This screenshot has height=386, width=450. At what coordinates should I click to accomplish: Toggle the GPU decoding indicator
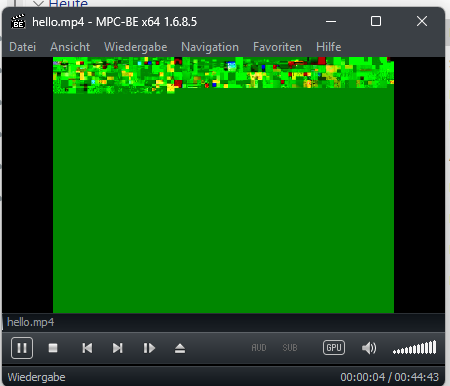tap(334, 348)
